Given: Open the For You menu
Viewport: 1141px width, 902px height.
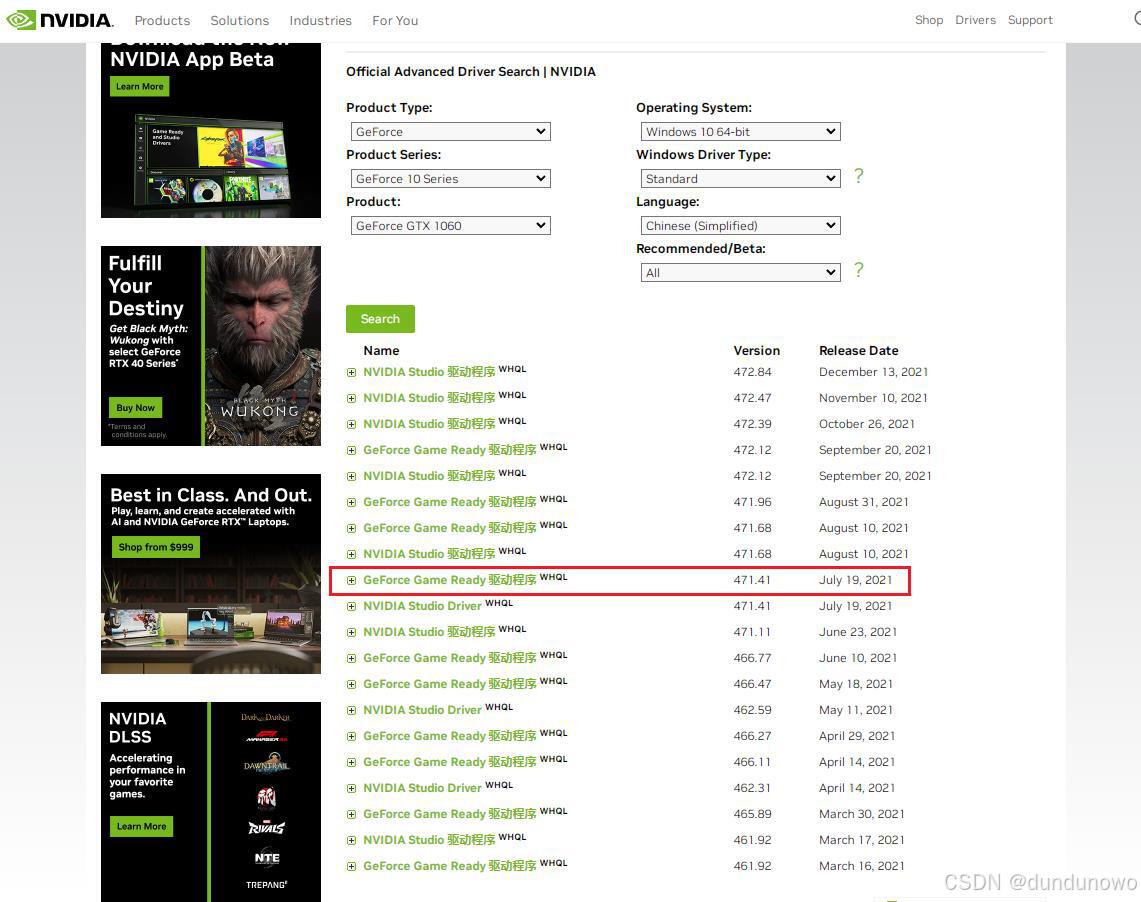Looking at the screenshot, I should 395,20.
